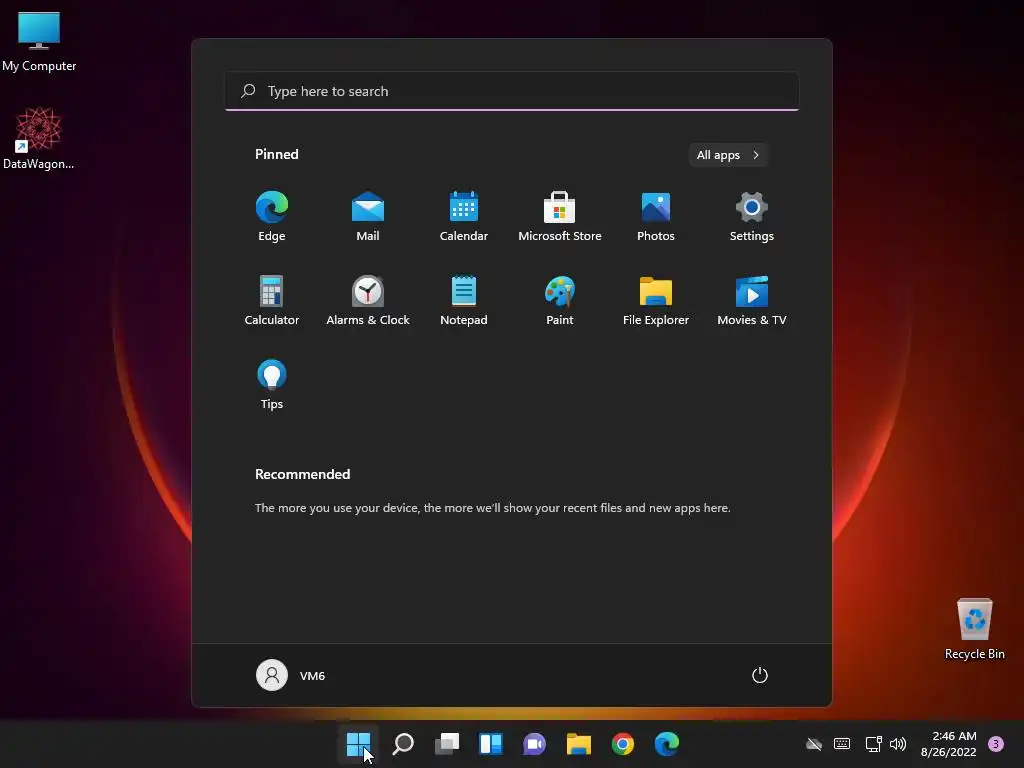
Task: Click the Start menu search field
Action: [512, 91]
